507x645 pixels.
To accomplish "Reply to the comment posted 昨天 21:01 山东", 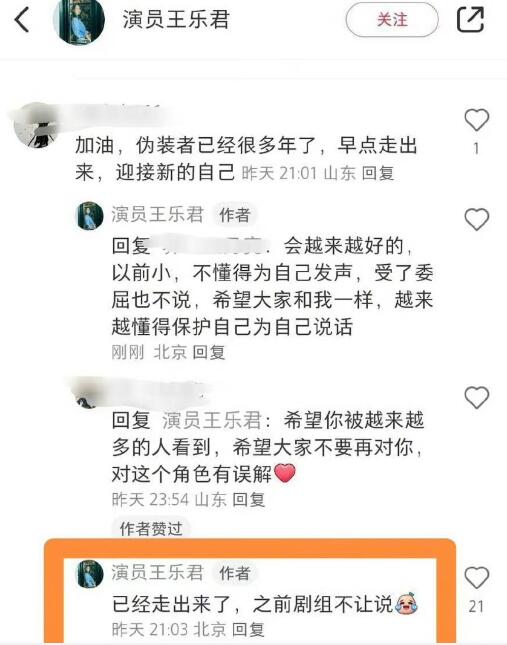I will [x=378, y=173].
